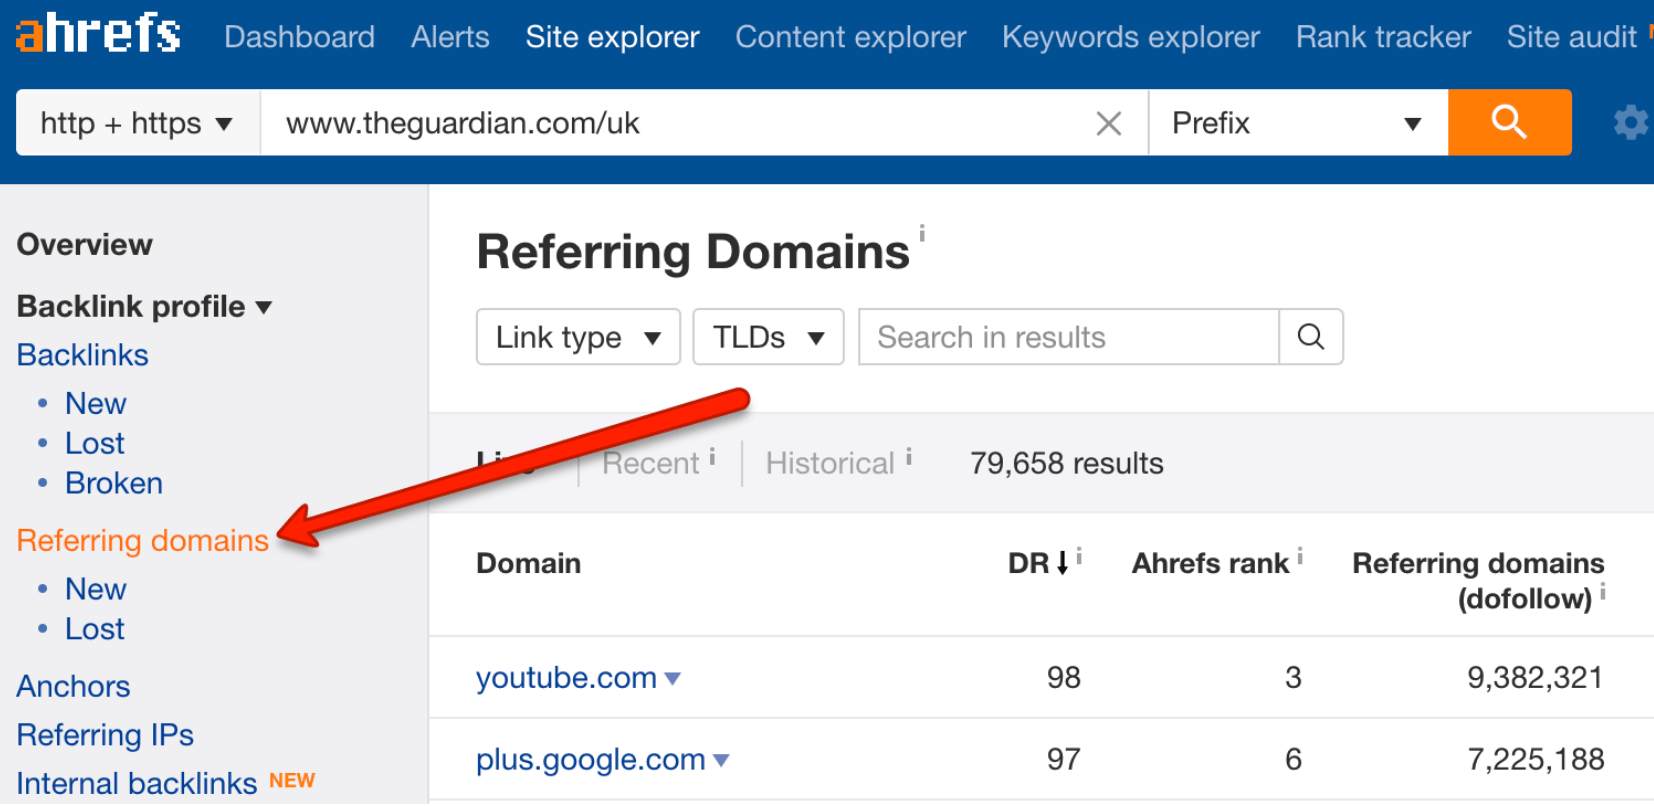Image resolution: width=1654 pixels, height=806 pixels.
Task: Open the Anchors report link
Action: point(73,686)
